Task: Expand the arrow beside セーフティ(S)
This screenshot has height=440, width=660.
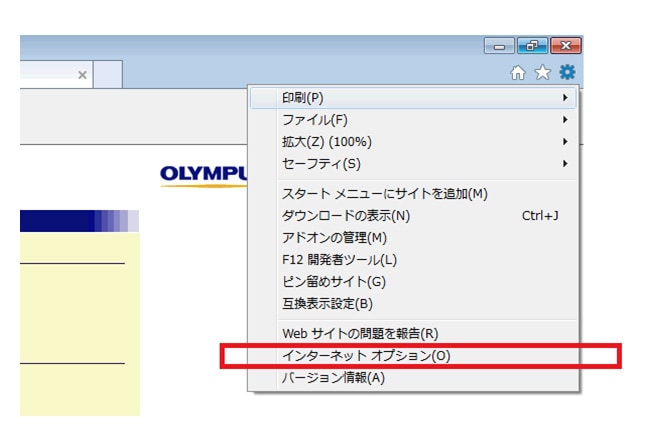Action: (565, 164)
